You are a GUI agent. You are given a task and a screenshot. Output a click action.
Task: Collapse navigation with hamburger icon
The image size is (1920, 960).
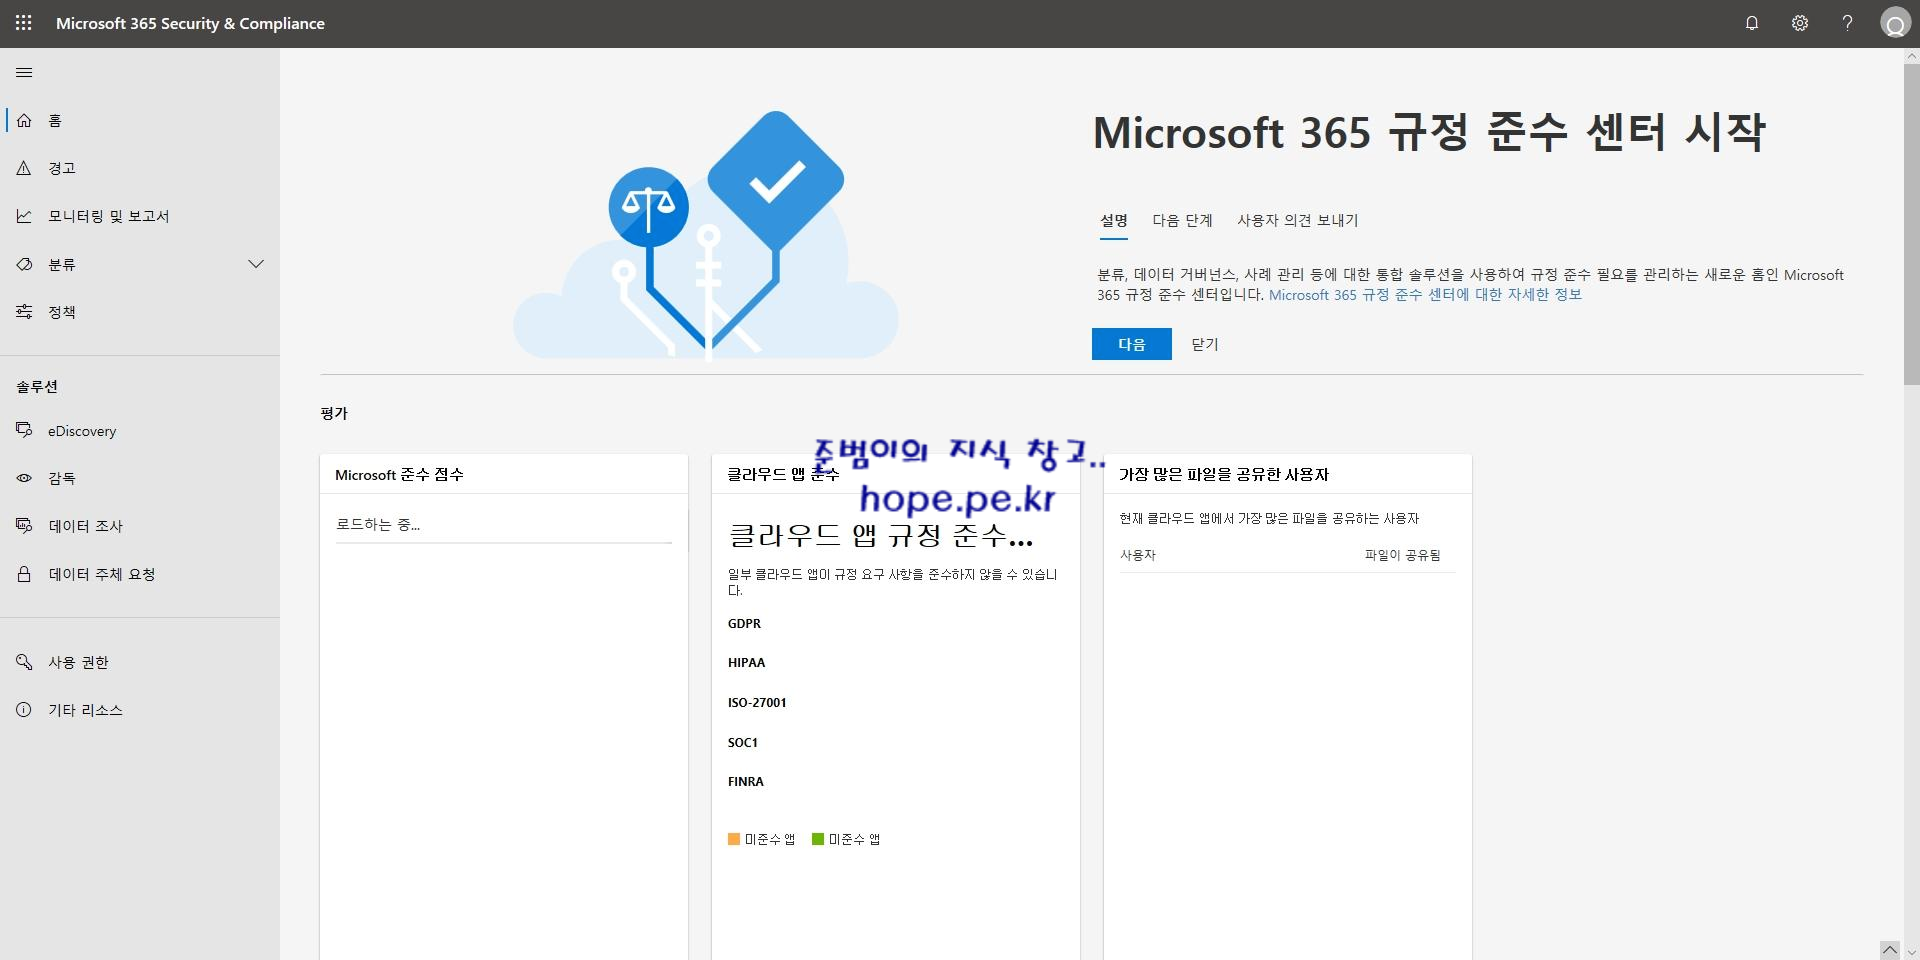coord(25,72)
